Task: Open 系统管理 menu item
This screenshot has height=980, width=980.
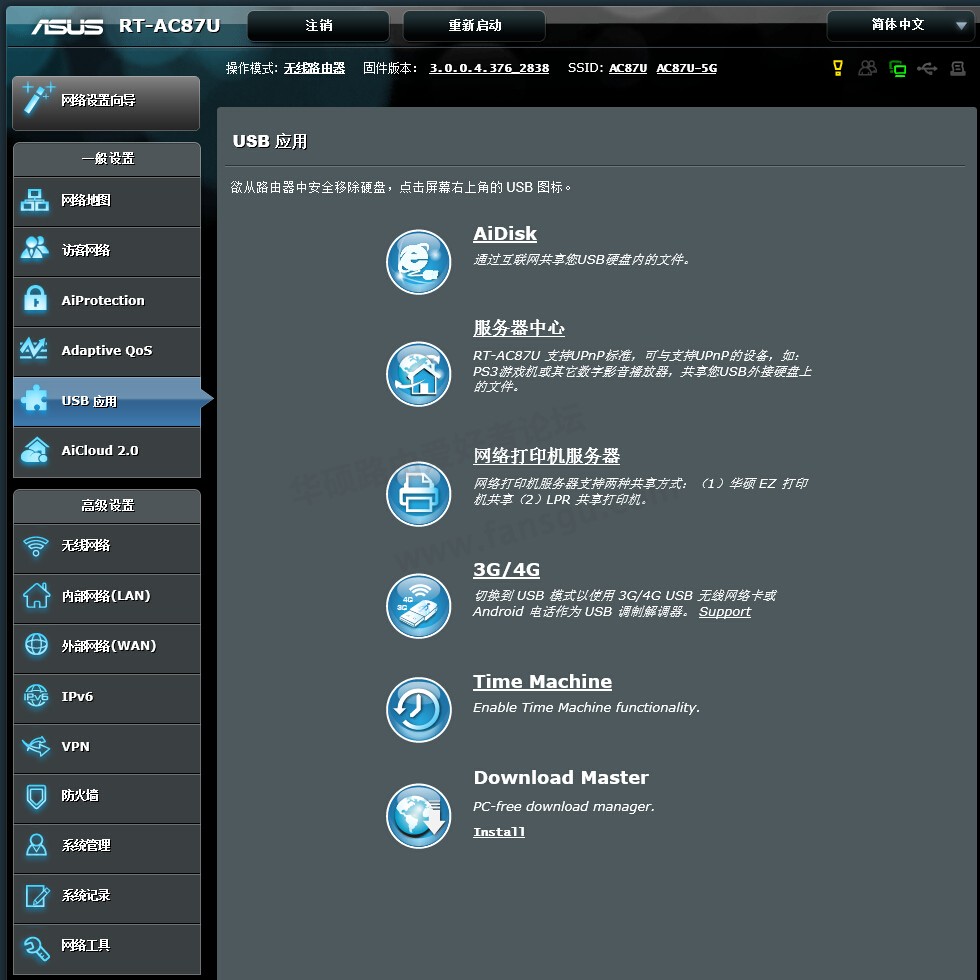Action: [107, 848]
